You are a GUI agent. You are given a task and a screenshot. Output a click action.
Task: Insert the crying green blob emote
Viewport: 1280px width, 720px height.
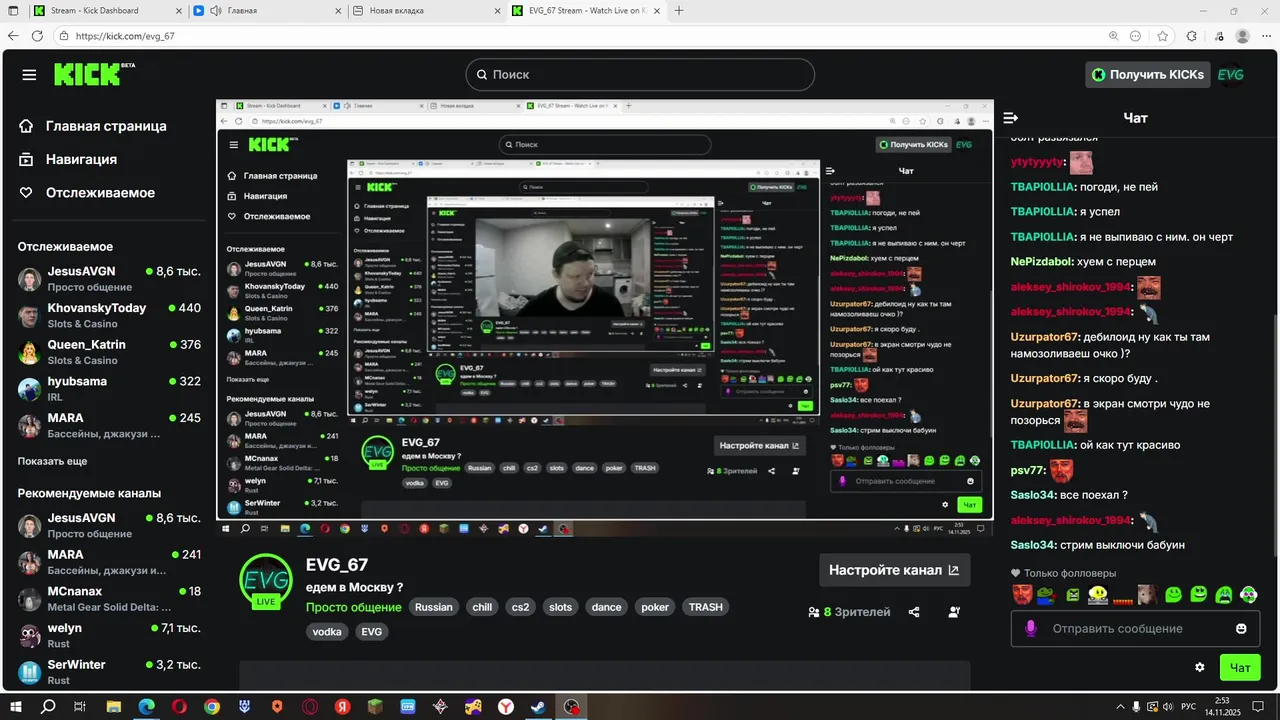[x=1224, y=594]
